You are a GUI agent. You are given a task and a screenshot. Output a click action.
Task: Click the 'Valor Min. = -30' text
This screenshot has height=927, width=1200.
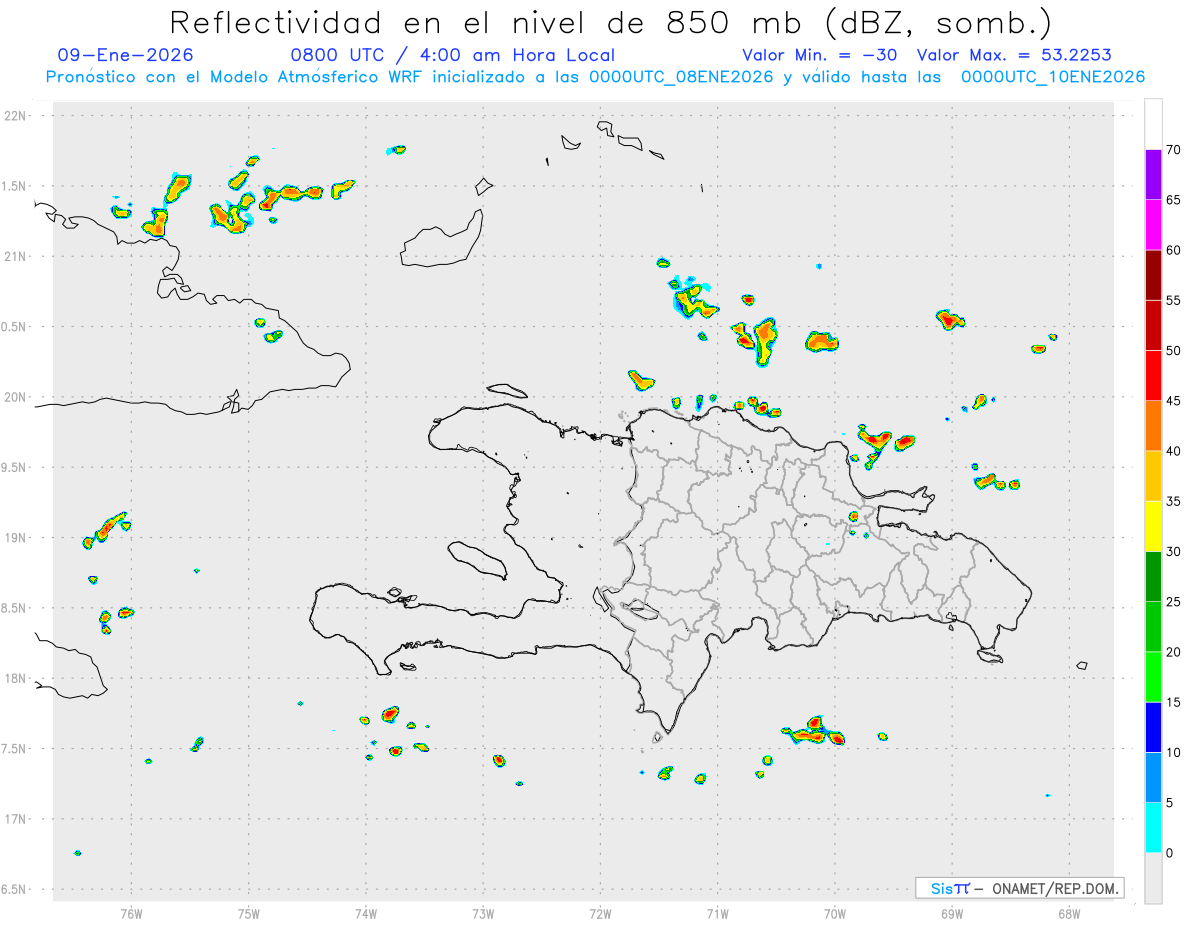pyautogui.click(x=819, y=55)
